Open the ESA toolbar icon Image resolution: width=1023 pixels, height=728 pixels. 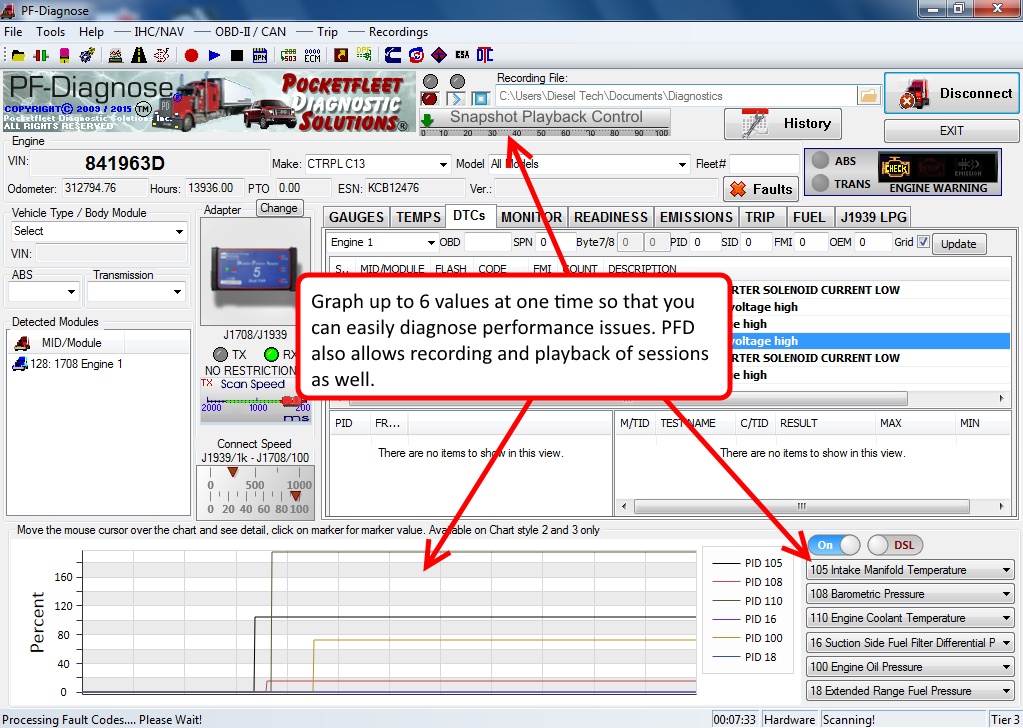tap(463, 55)
